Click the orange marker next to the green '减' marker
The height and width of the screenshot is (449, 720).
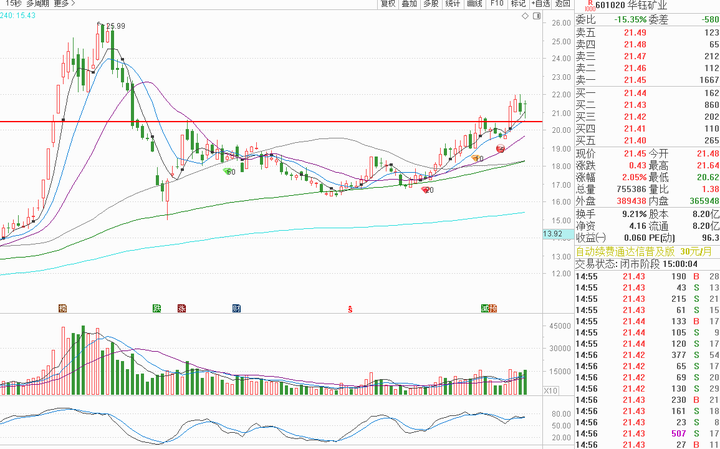pos(493,308)
